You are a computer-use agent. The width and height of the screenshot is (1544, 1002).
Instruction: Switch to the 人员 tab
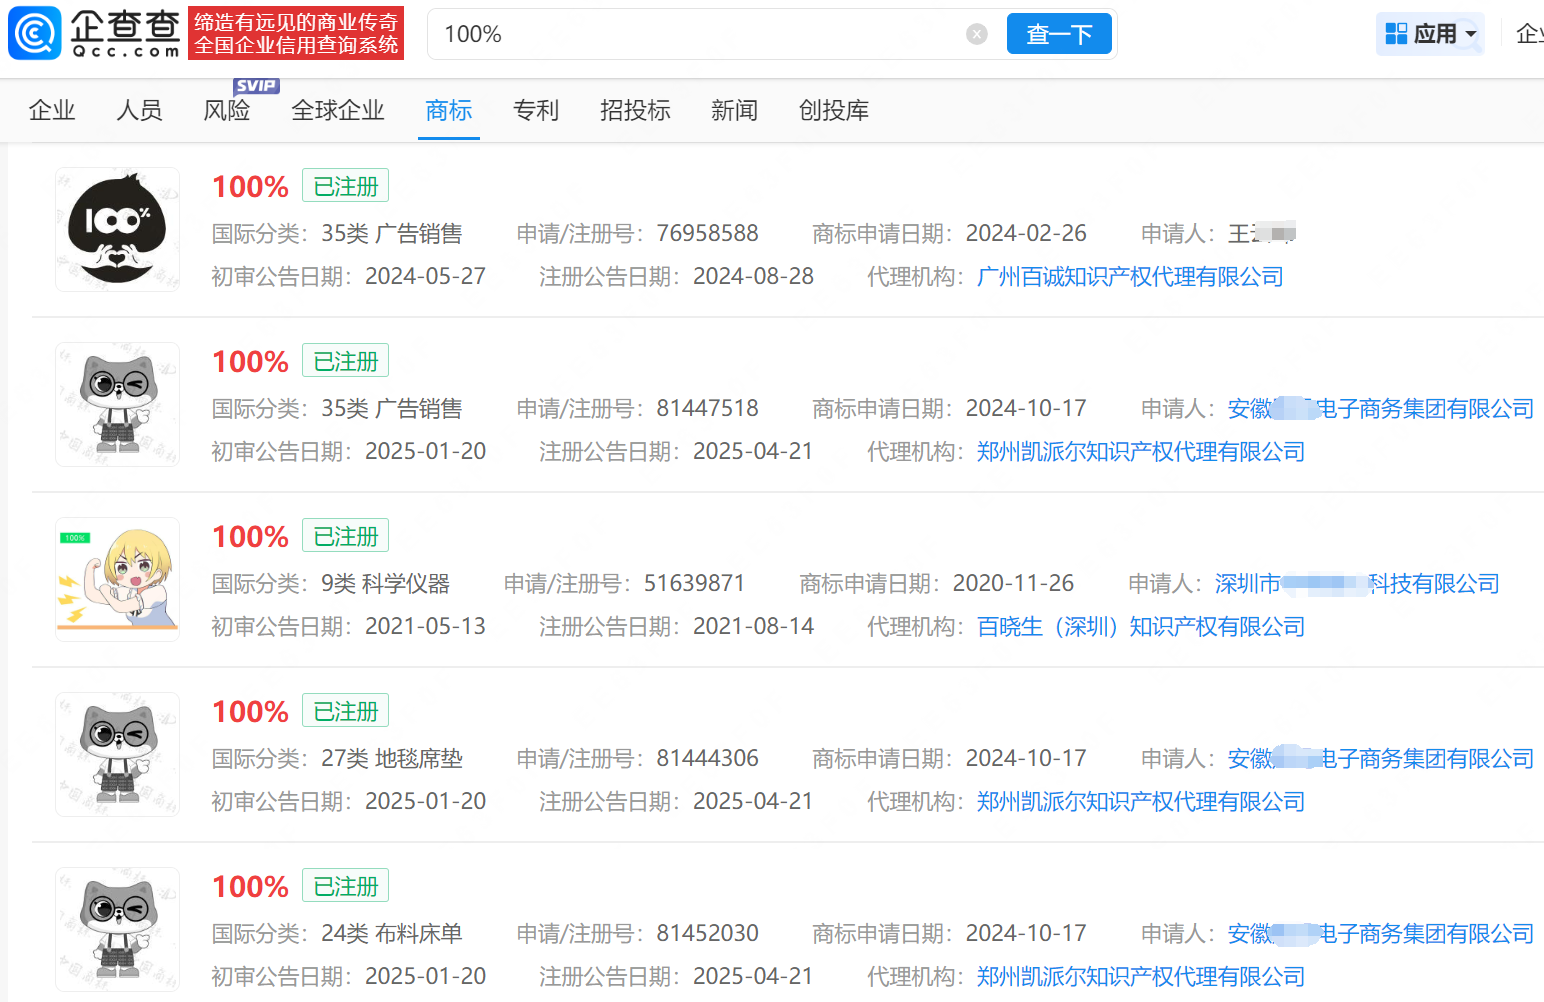click(139, 111)
